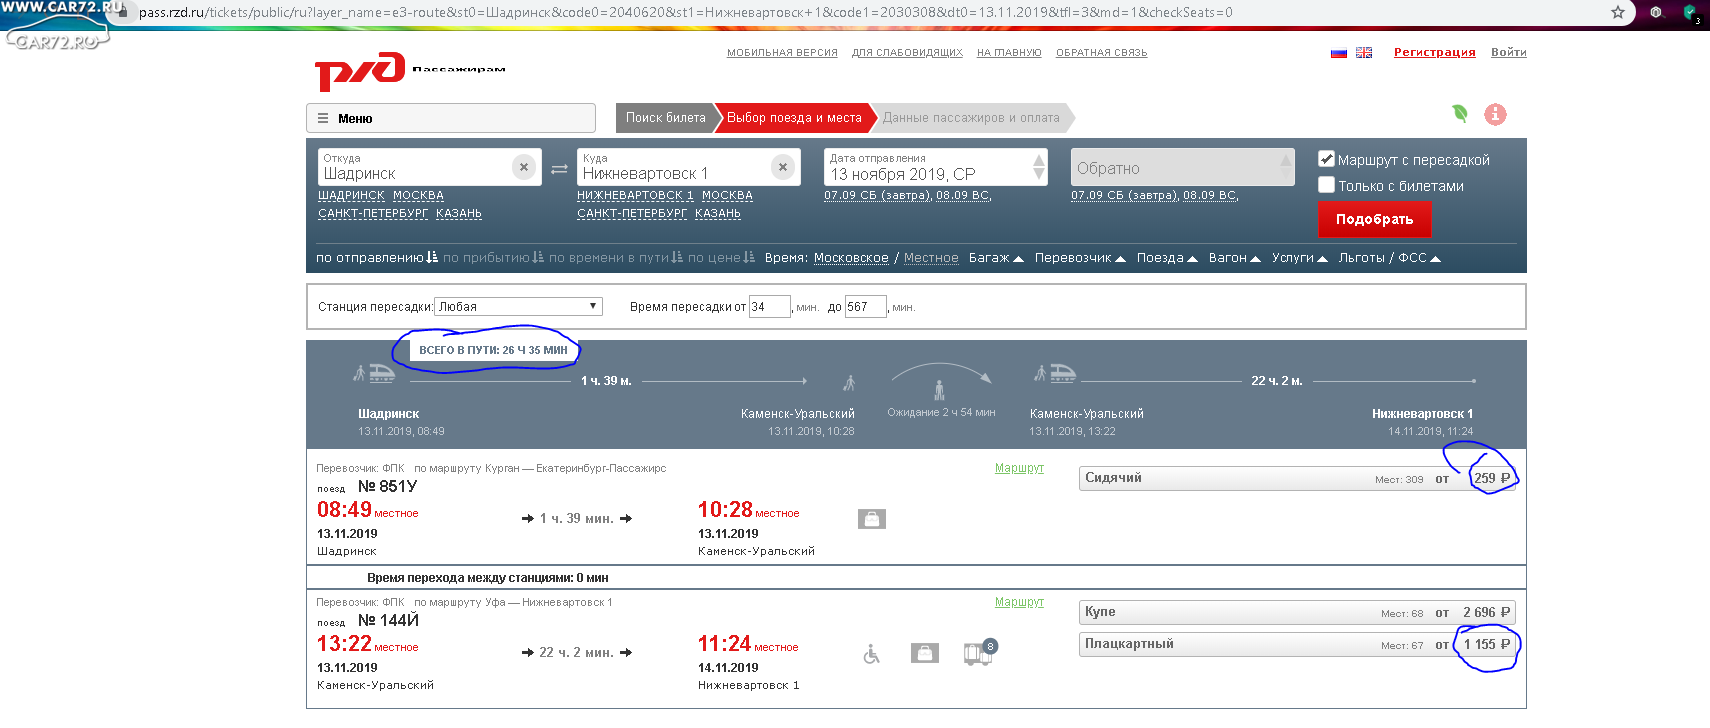Click the browser address bar URL

pos(685,12)
